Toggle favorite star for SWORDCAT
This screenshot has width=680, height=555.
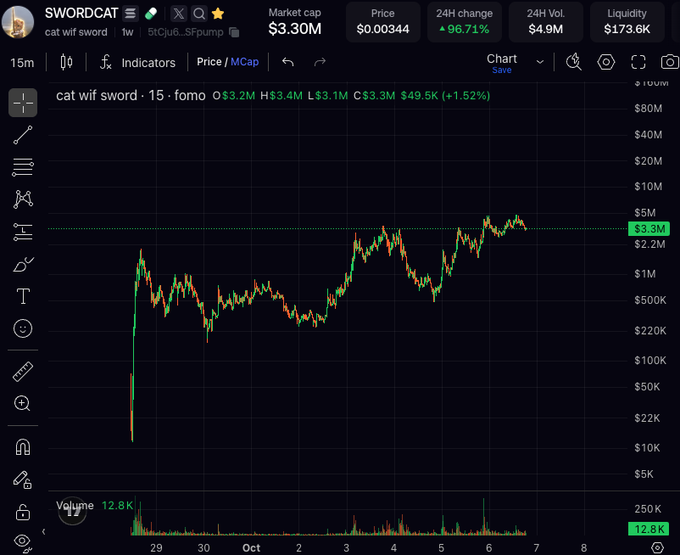[x=218, y=13]
